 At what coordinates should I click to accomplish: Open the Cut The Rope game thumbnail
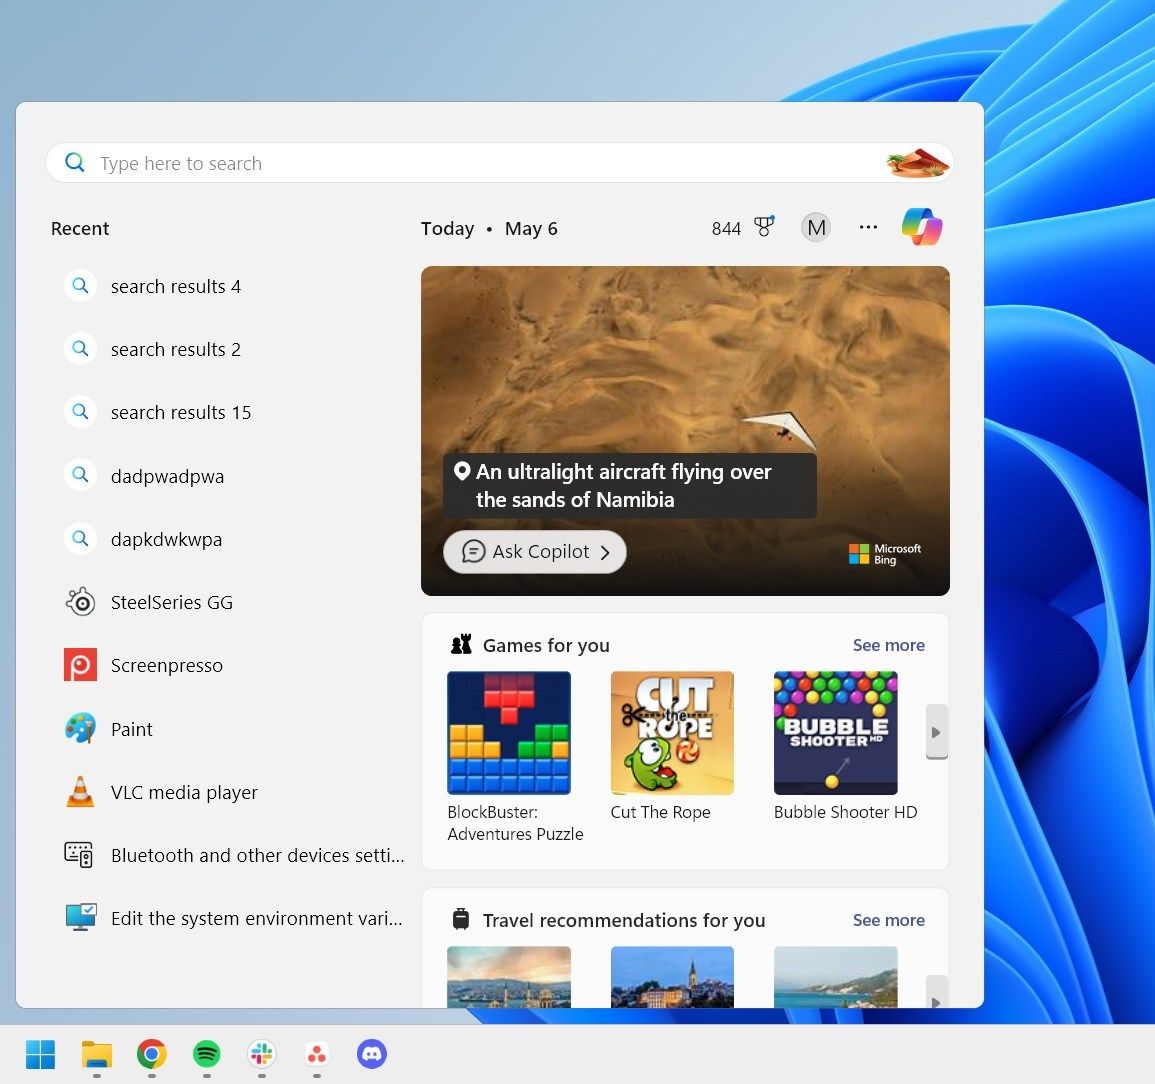tap(672, 732)
